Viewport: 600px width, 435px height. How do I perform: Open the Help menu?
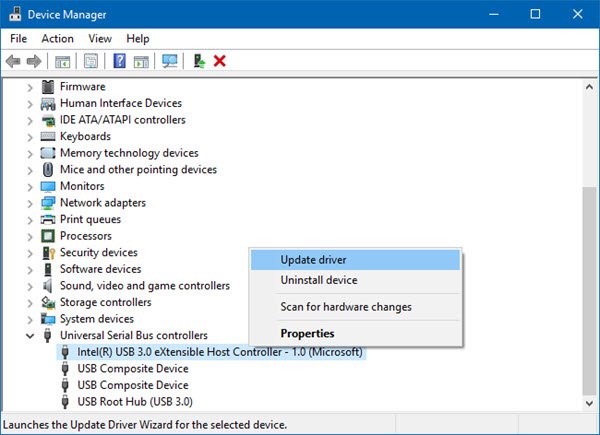138,39
